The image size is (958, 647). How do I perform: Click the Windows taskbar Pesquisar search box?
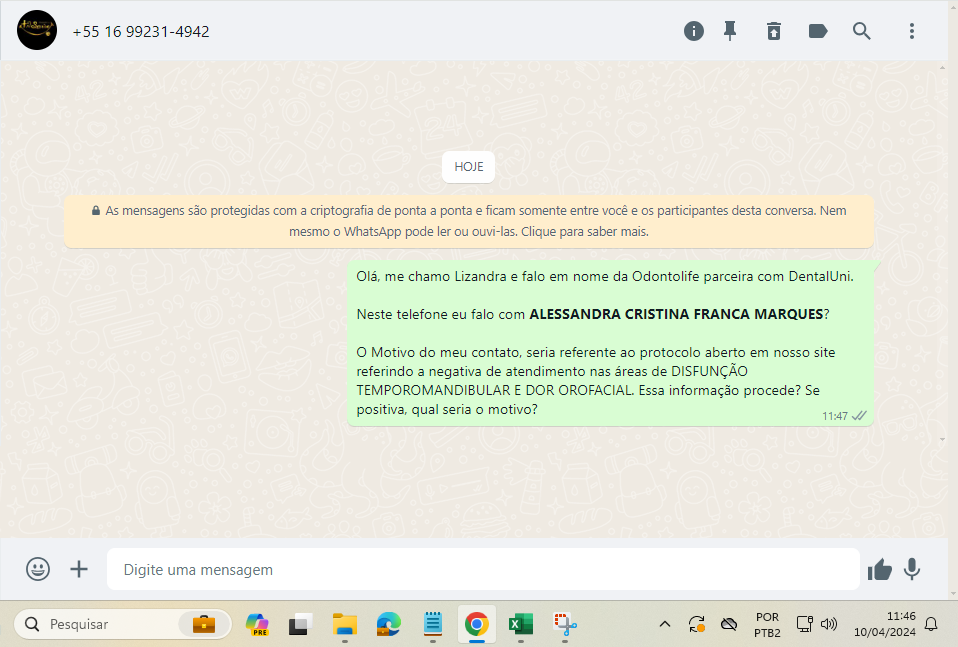(x=122, y=624)
